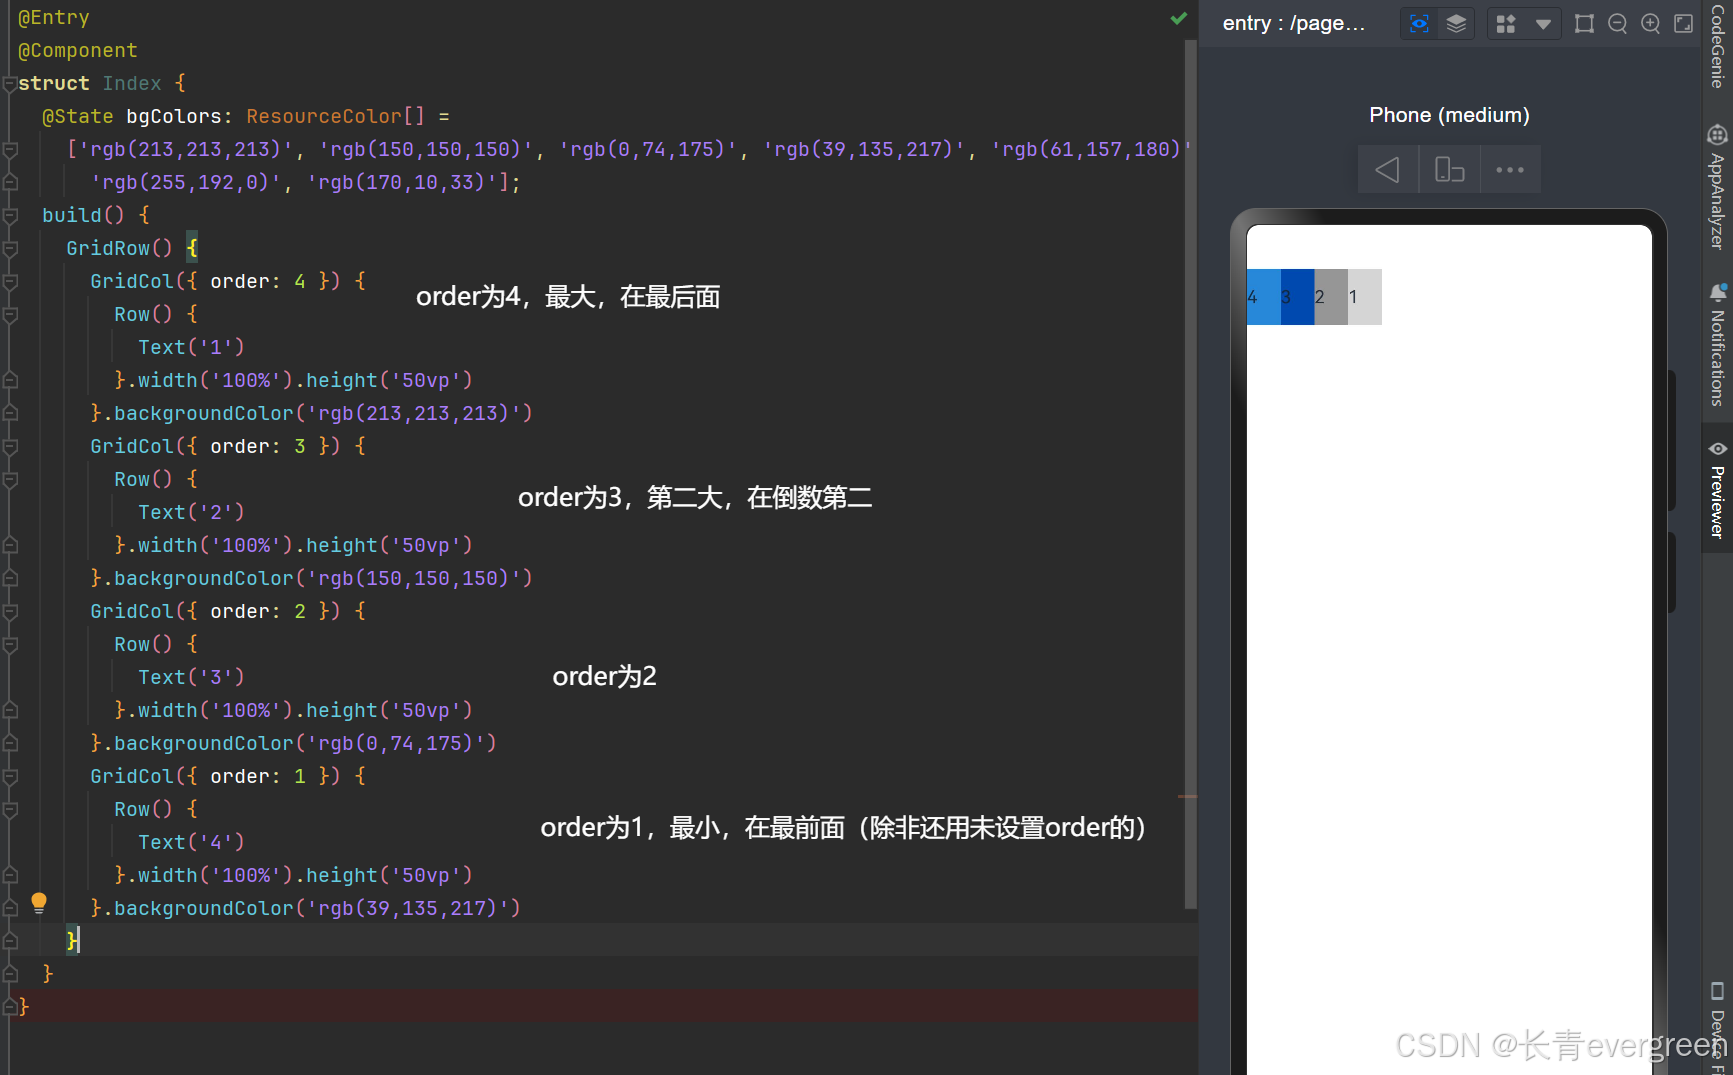Collapse the build() function using gutter arrow

point(10,215)
